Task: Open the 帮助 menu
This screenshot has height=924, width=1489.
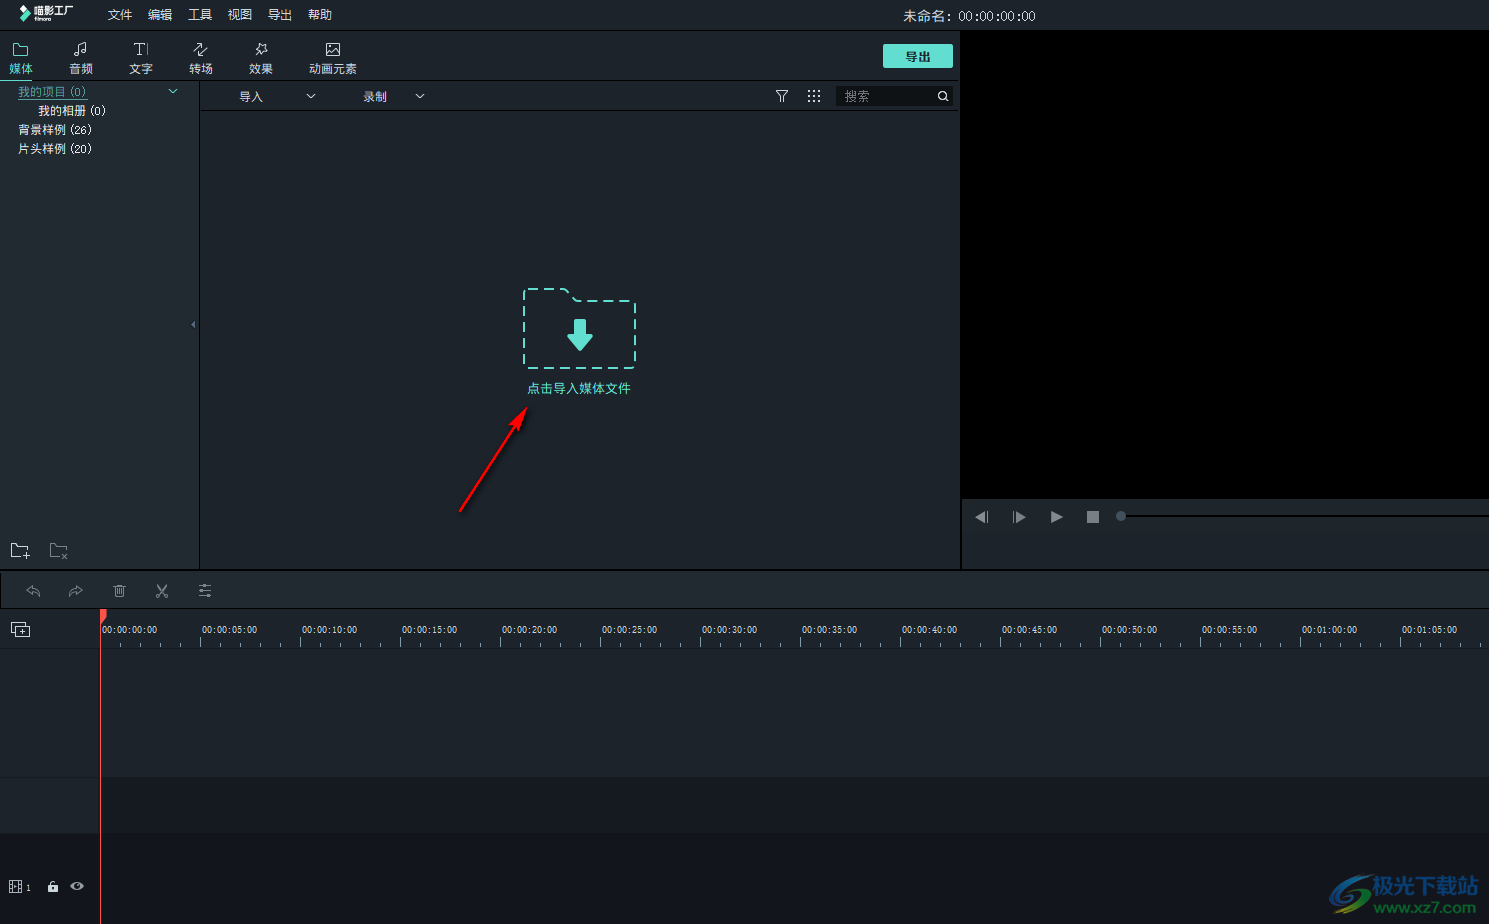Action: [x=320, y=15]
